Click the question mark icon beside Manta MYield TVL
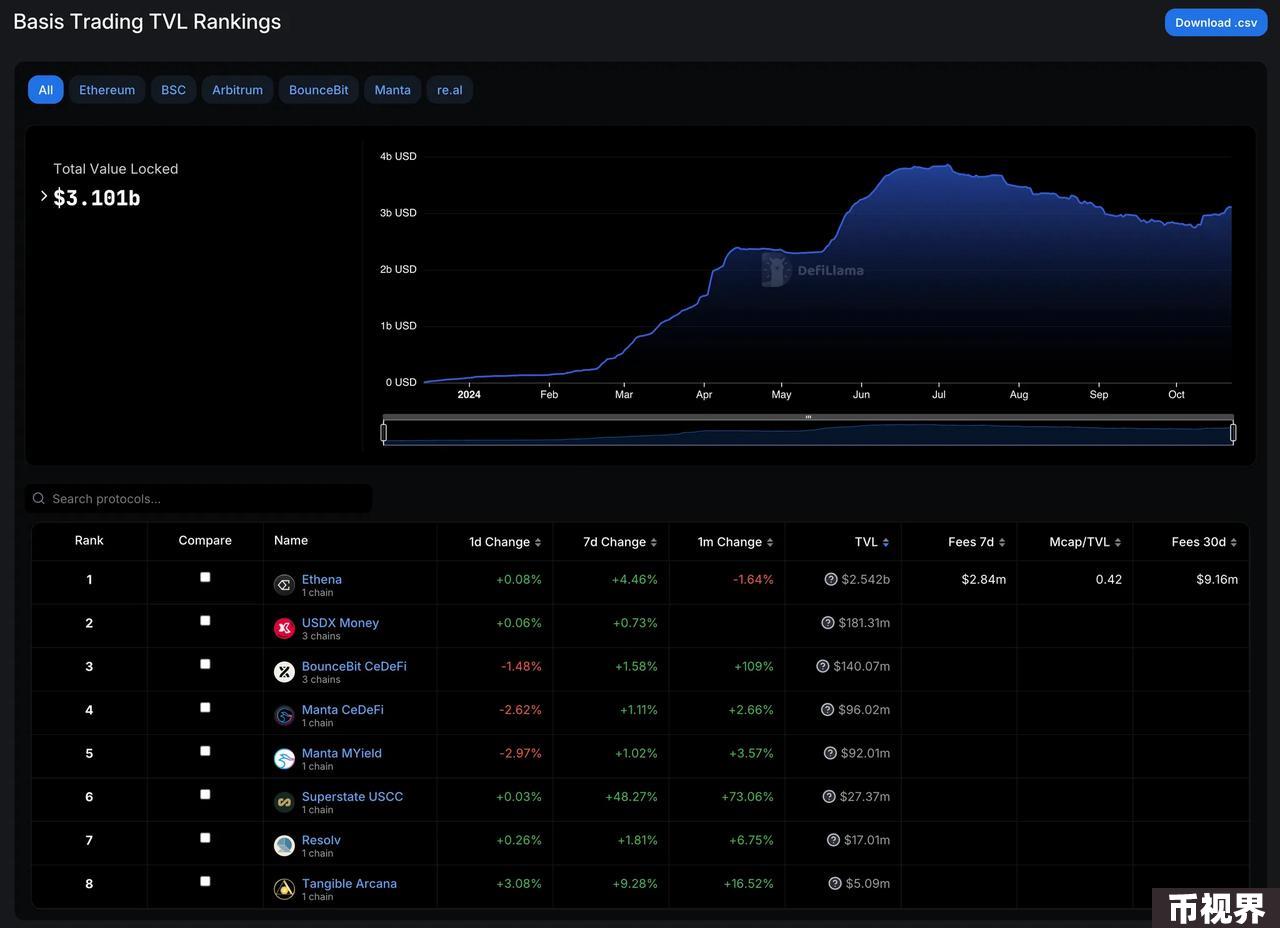The height and width of the screenshot is (928, 1280). coord(830,753)
